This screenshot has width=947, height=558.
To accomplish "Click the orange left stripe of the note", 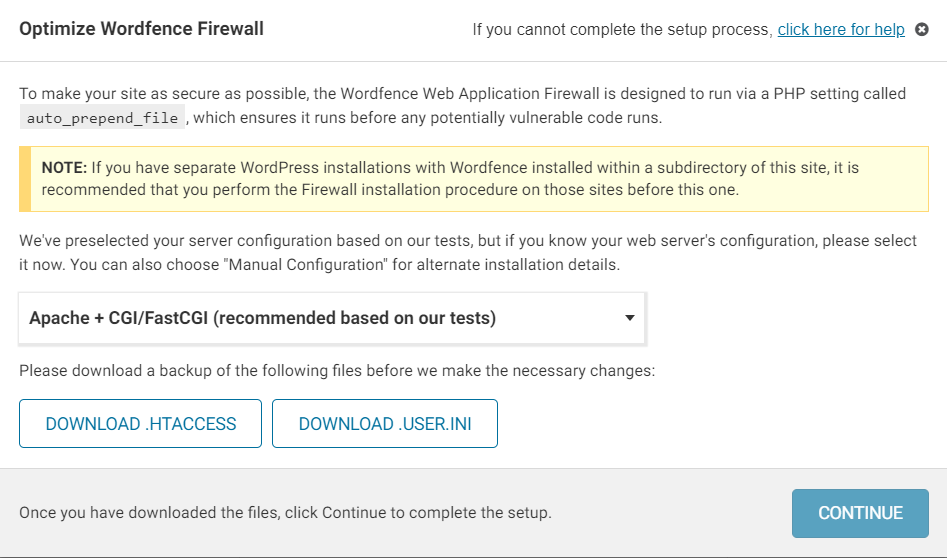I will pos(25,179).
